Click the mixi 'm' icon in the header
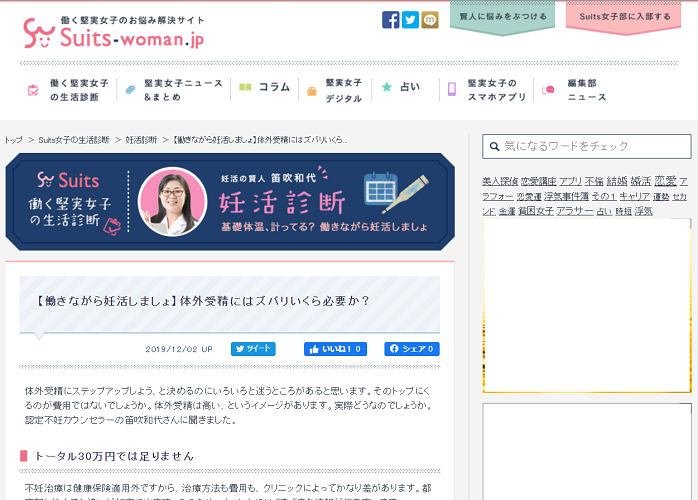Screen dimensions: 698x500 [430, 20]
